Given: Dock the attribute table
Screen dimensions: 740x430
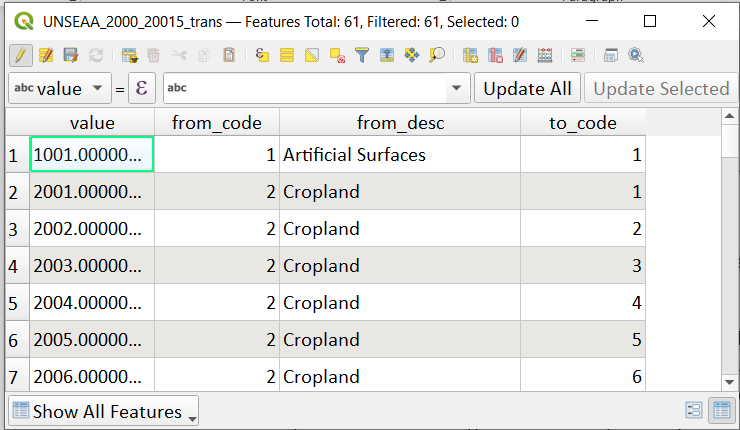Looking at the screenshot, I should coord(611,55).
